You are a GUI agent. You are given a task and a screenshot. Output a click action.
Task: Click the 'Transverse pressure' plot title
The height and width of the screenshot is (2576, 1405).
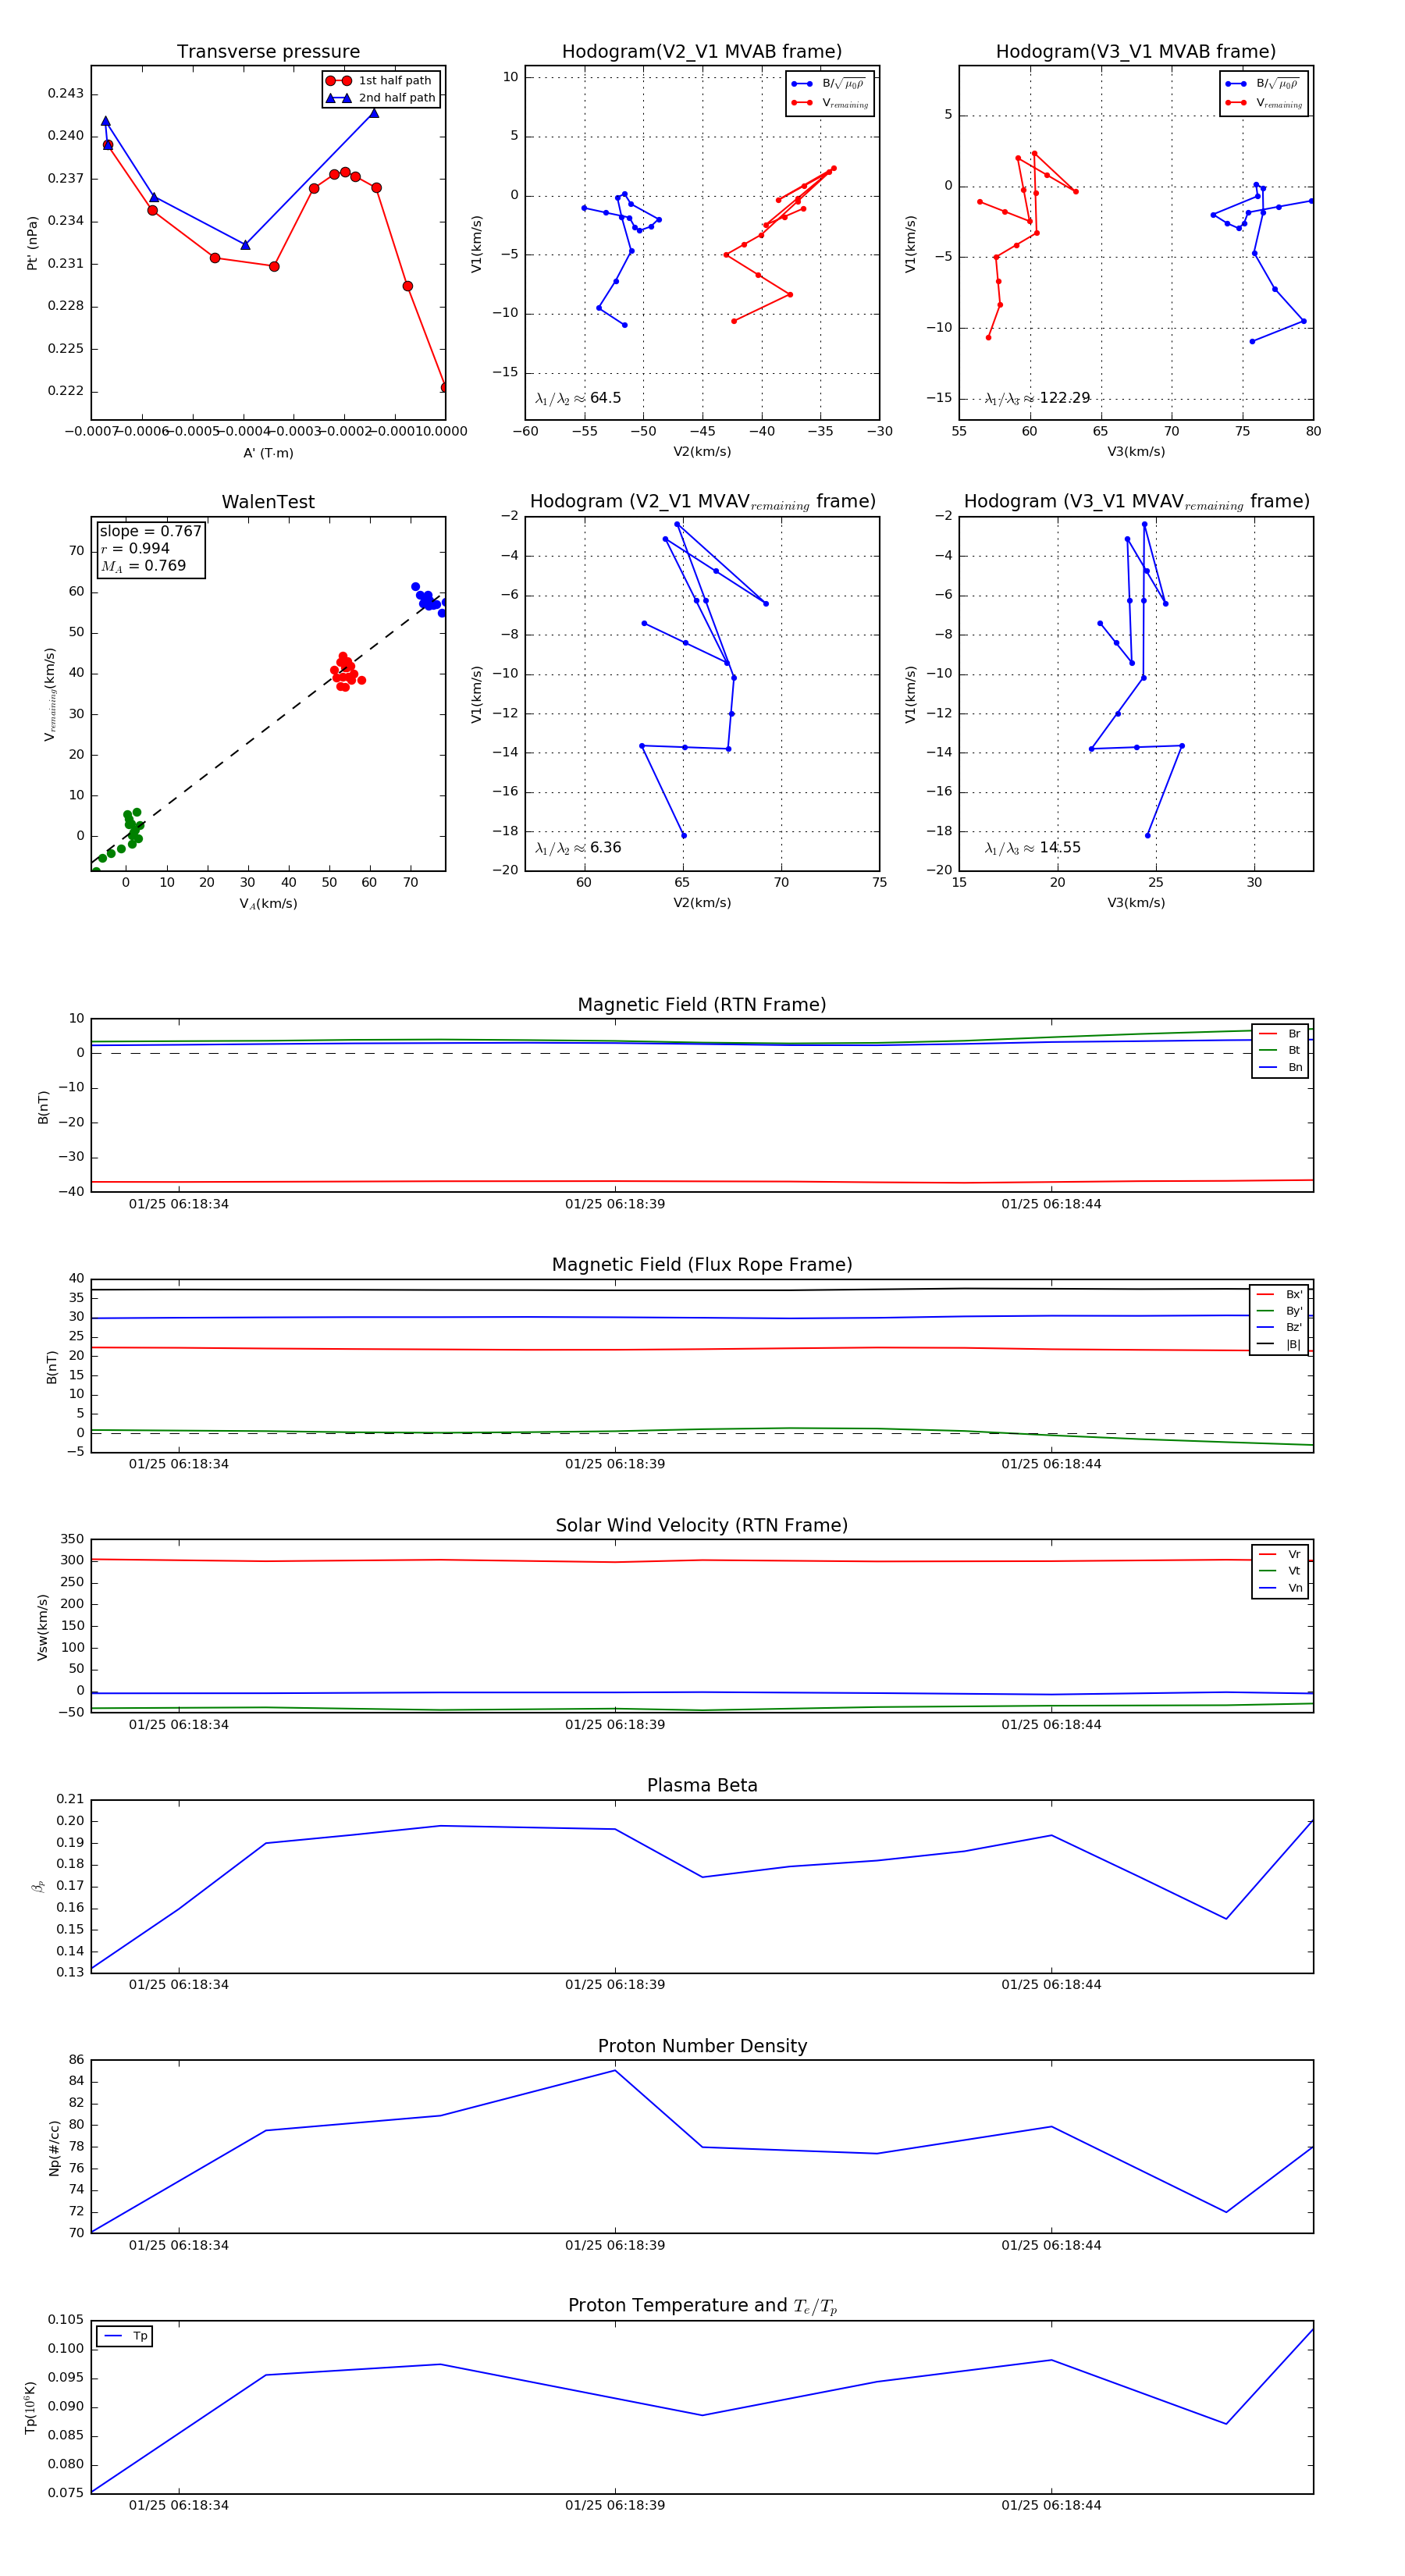coord(268,52)
